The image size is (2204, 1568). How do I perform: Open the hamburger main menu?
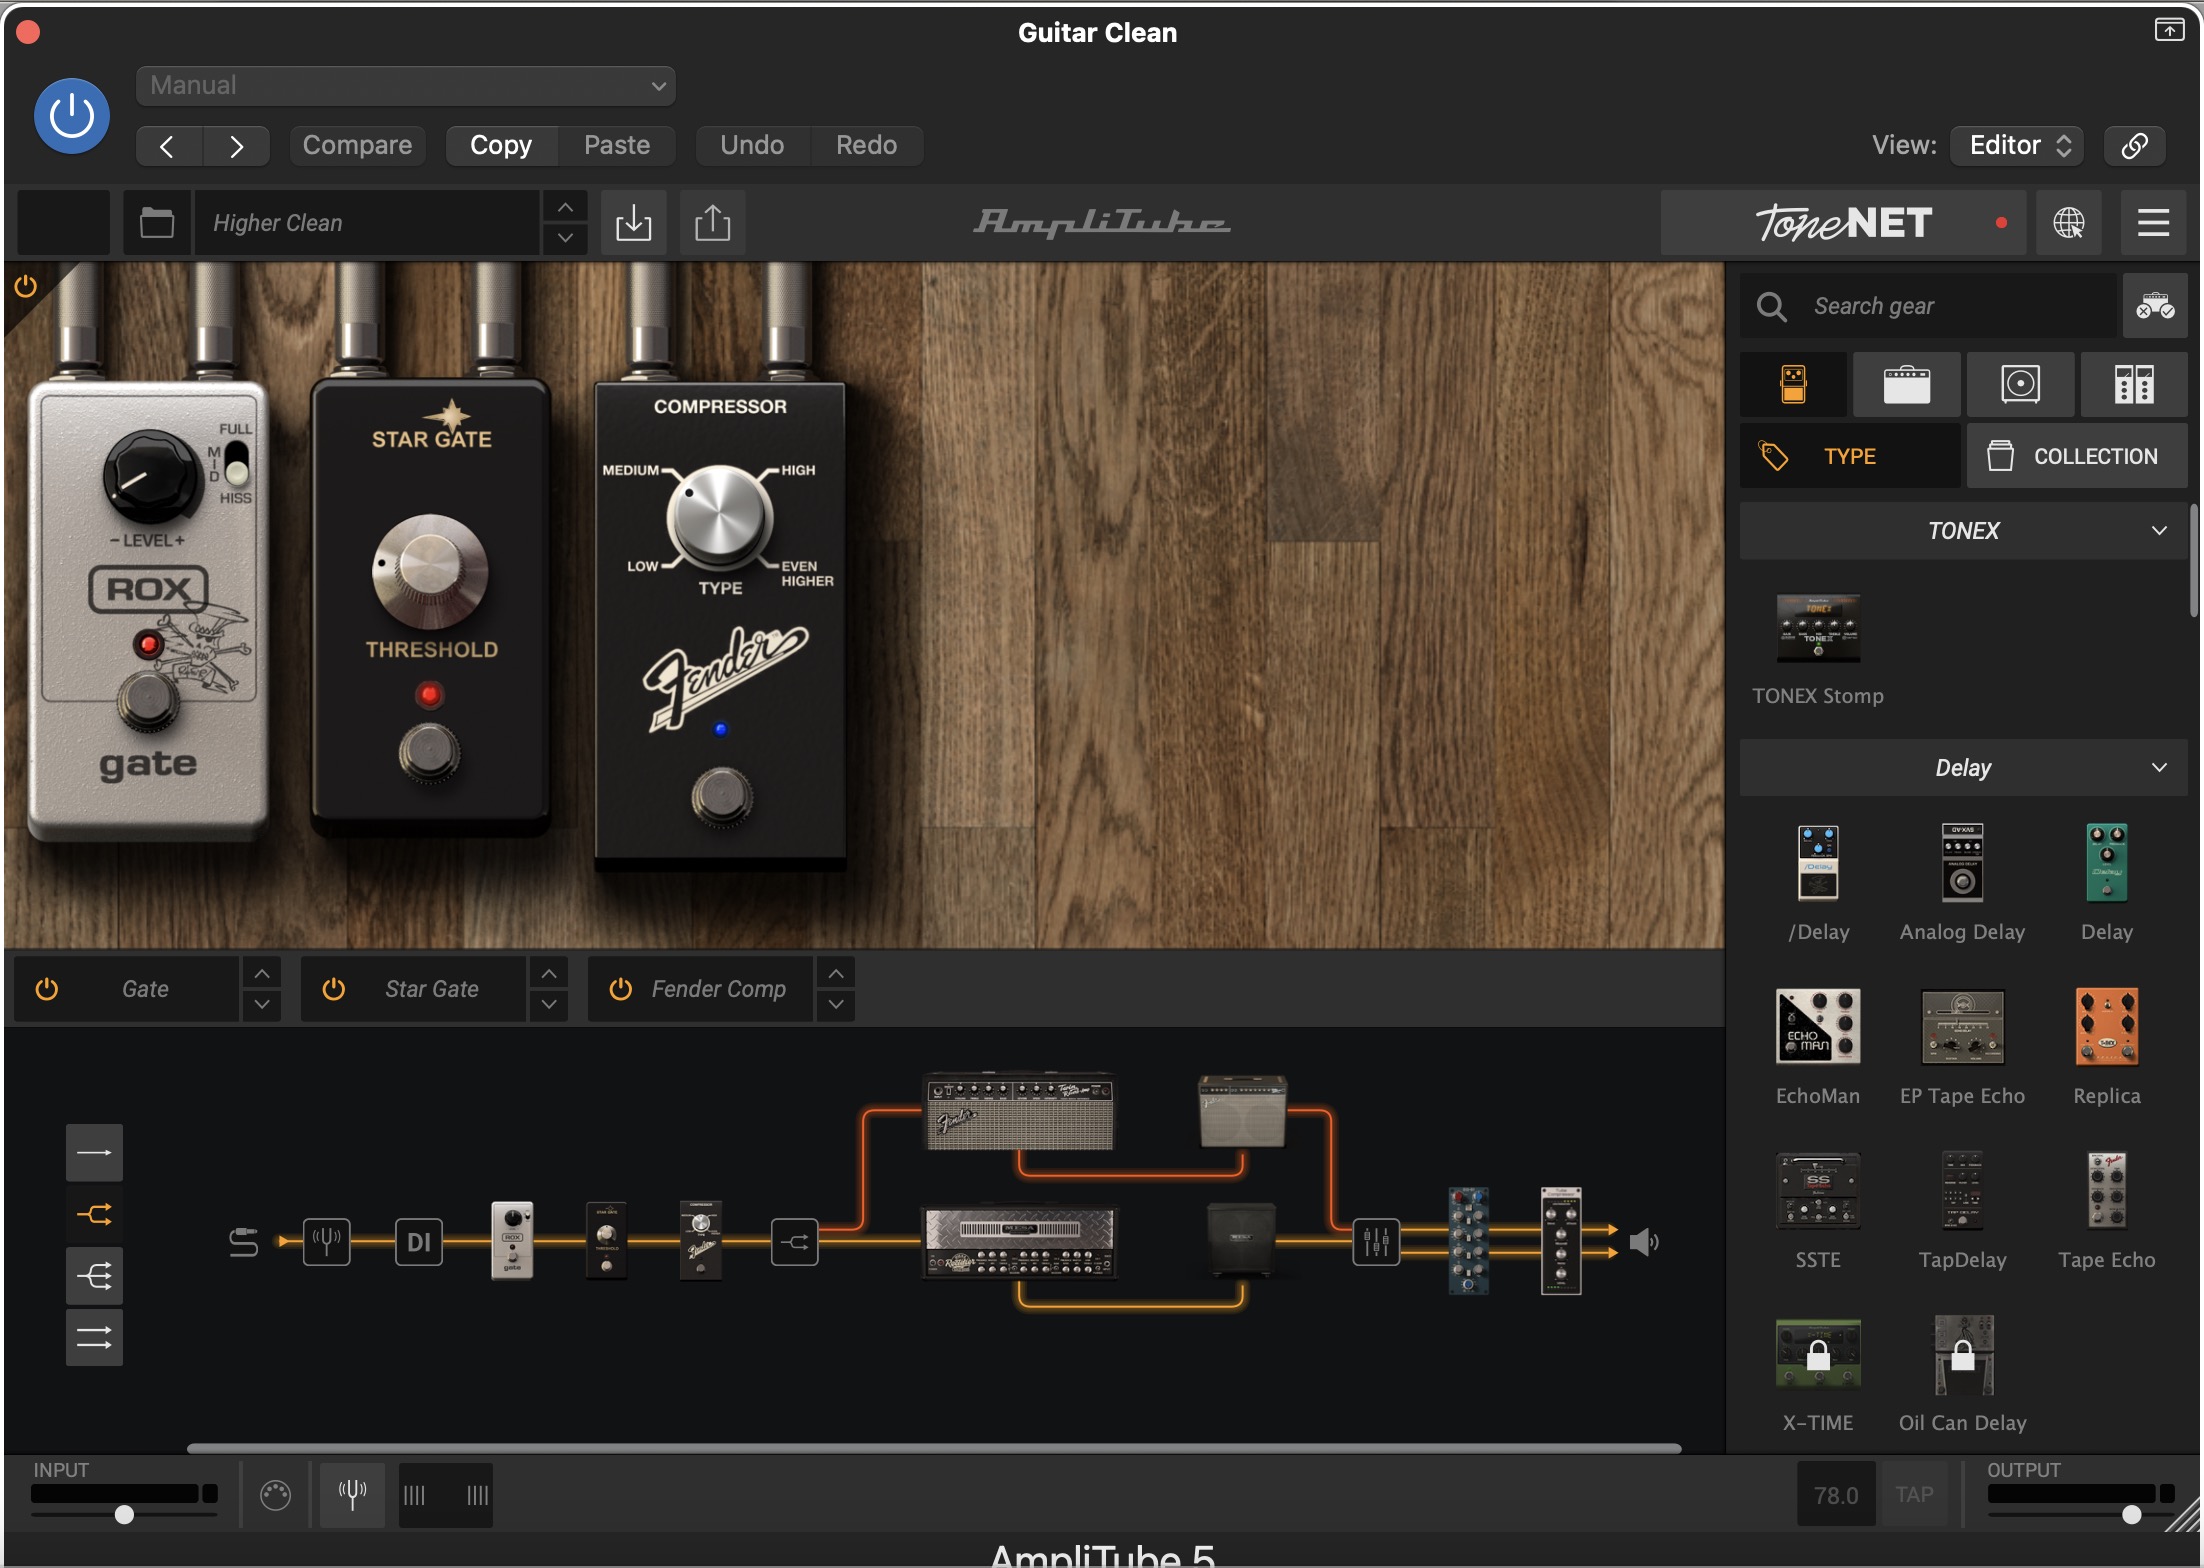click(2153, 223)
